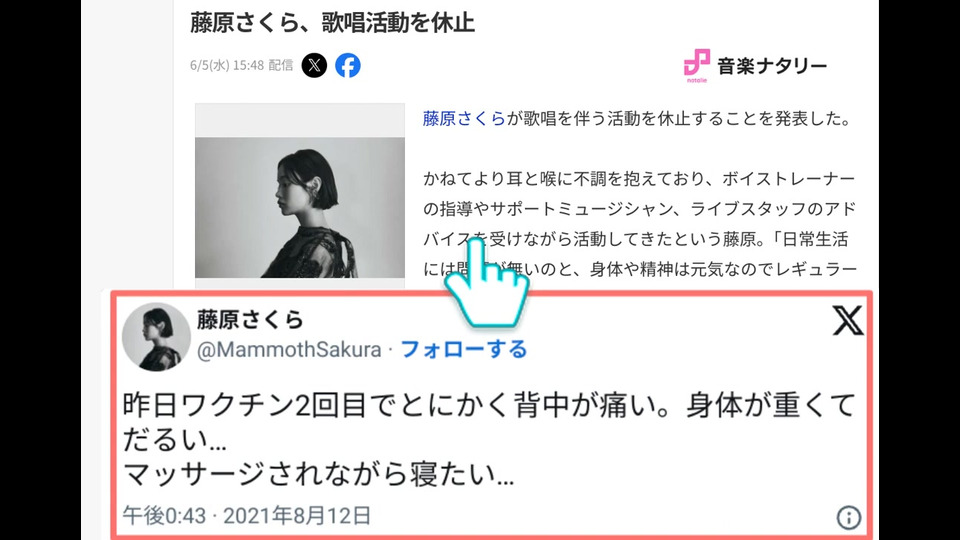Share the article on Facebook
The width and height of the screenshot is (960, 540).
[348, 66]
